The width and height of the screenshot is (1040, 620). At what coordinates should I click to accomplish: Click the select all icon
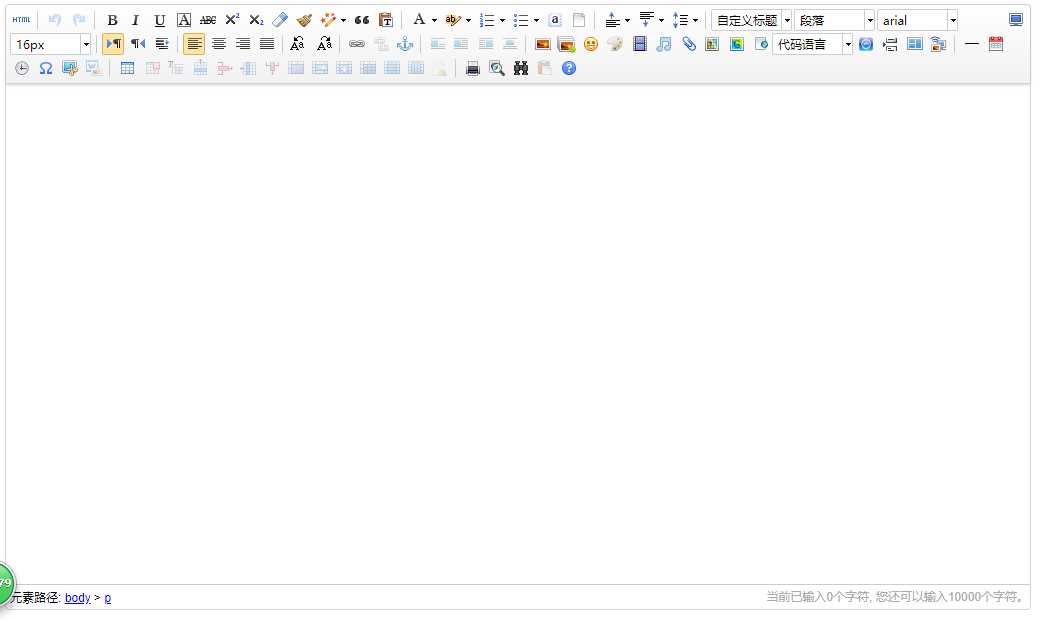[555, 20]
